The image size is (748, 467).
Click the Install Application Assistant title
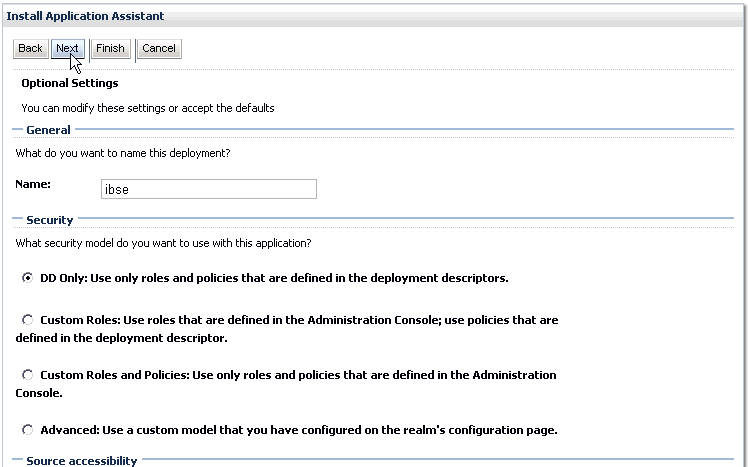85,16
